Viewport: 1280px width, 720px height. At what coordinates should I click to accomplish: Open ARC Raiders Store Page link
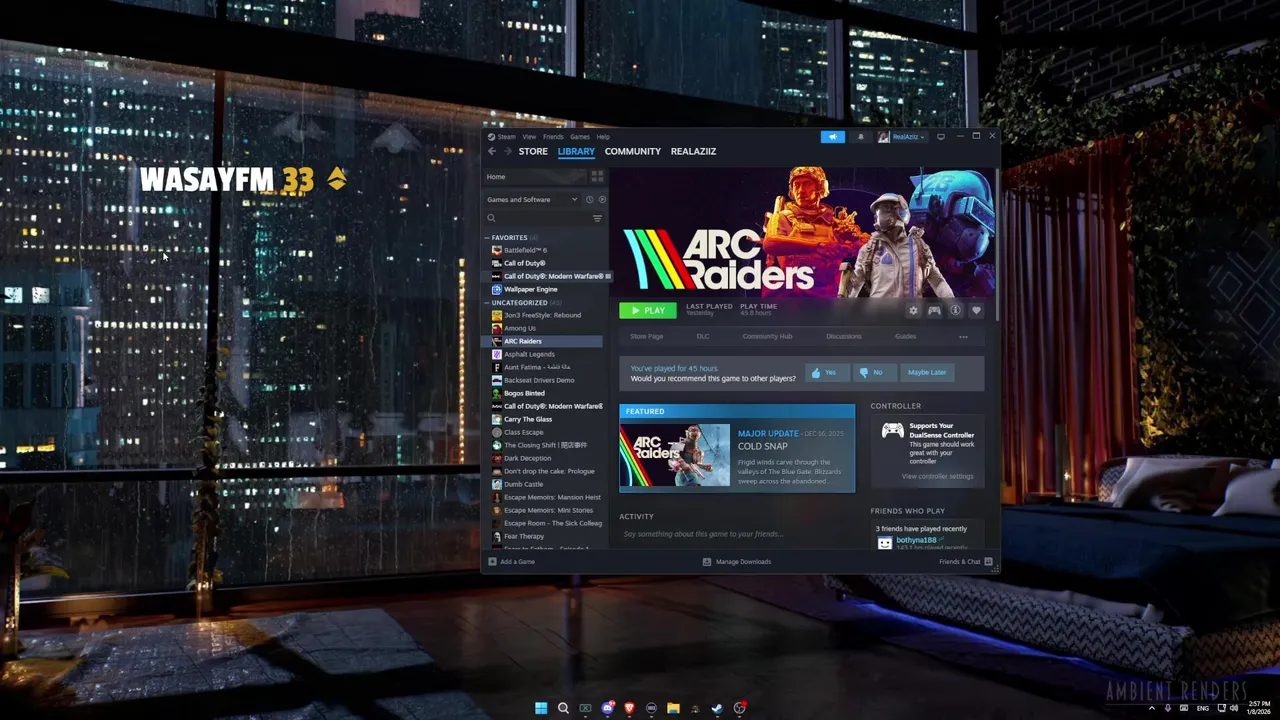click(646, 336)
